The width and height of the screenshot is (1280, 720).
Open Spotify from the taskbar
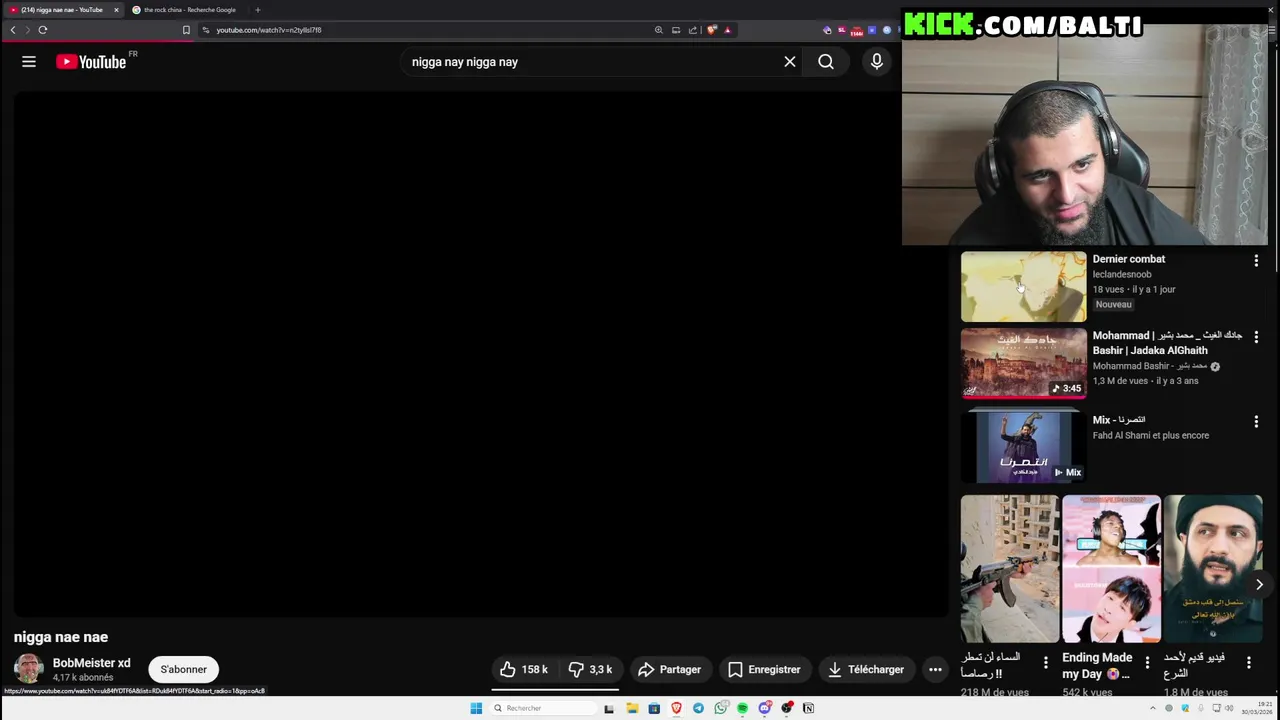point(743,708)
